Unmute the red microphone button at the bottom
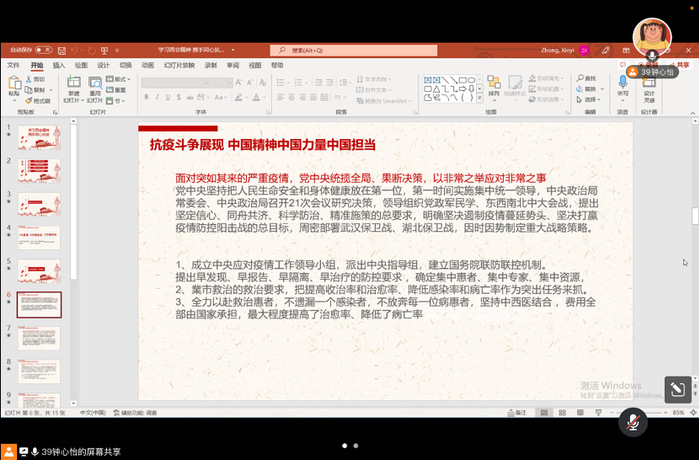 (x=631, y=422)
